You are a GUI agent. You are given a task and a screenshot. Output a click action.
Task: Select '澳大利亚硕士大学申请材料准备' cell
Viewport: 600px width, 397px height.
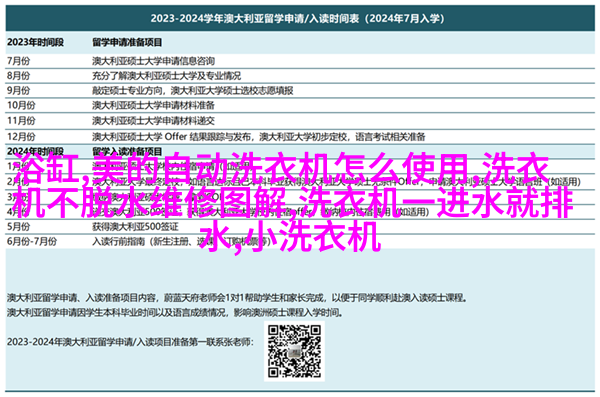[153, 105]
